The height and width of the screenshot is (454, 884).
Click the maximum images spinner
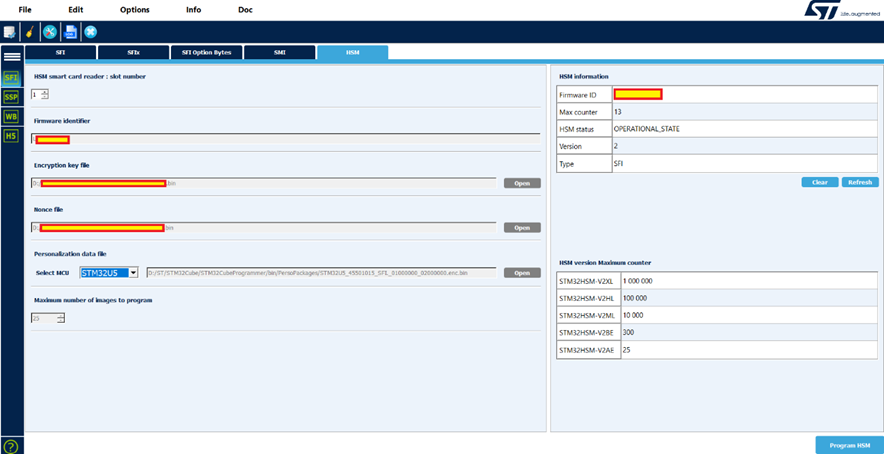coord(48,318)
